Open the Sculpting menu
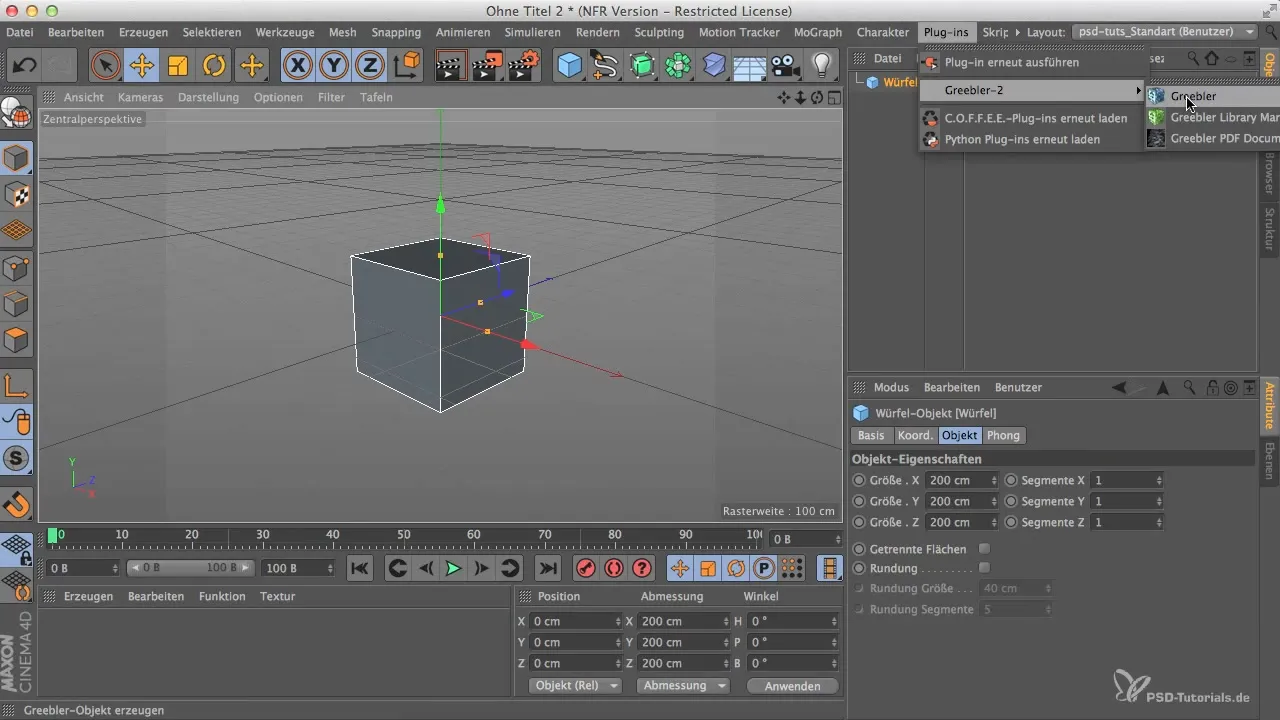Image resolution: width=1280 pixels, height=720 pixels. (x=659, y=32)
